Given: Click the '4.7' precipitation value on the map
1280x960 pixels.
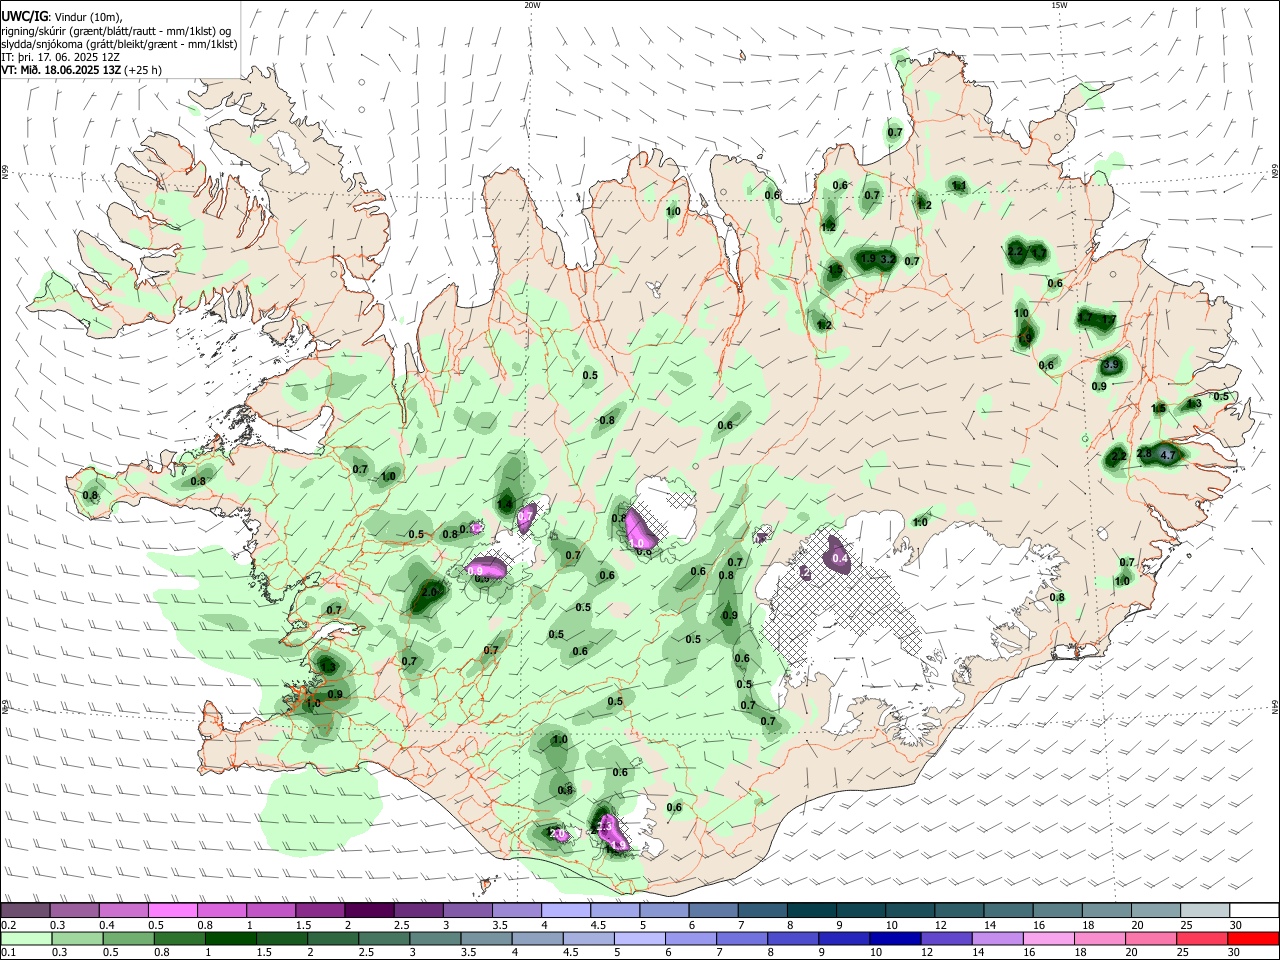Looking at the screenshot, I should pyautogui.click(x=1168, y=455).
